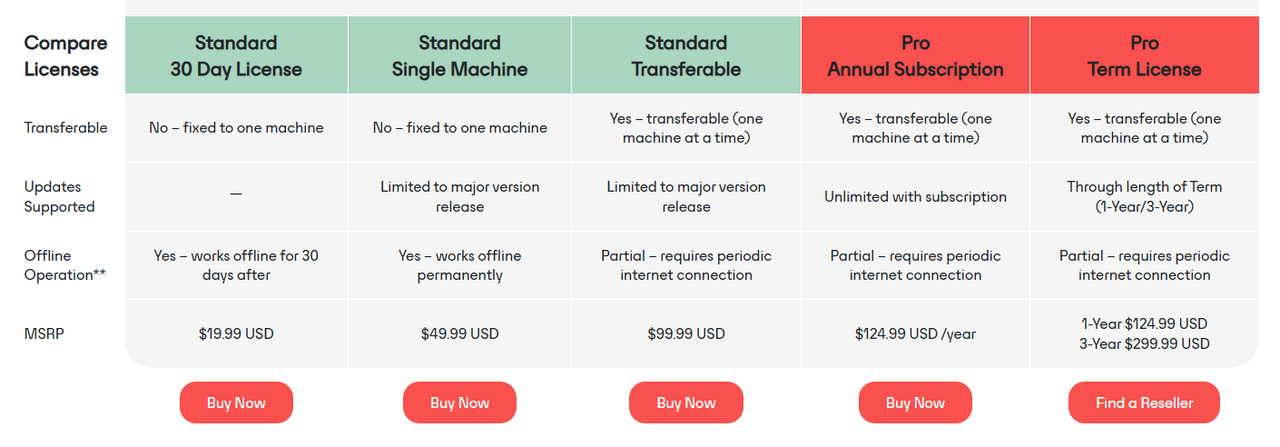Click the Pro Annual Subscription header
The height and width of the screenshot is (447, 1280).
pos(915,56)
